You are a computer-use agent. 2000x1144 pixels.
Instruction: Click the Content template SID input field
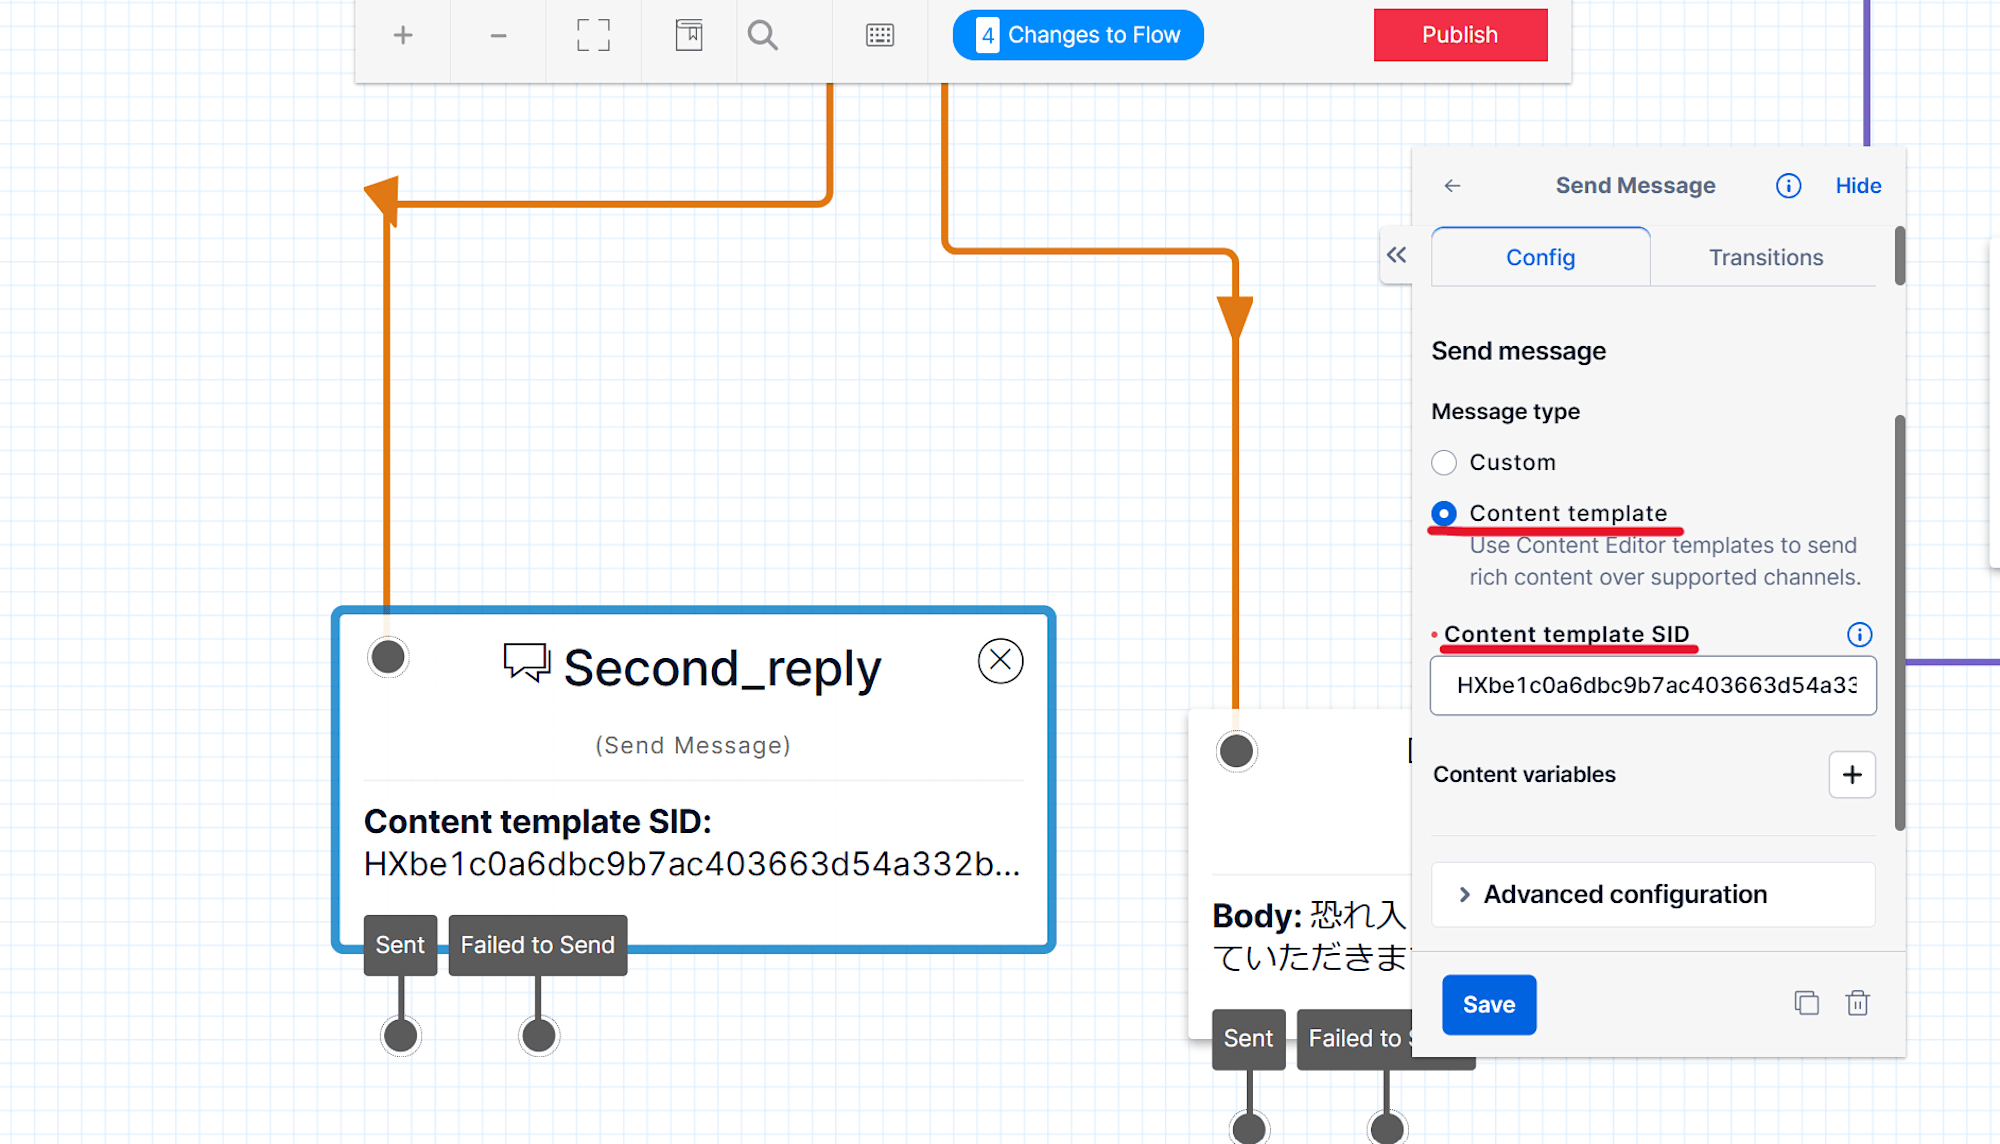point(1652,684)
